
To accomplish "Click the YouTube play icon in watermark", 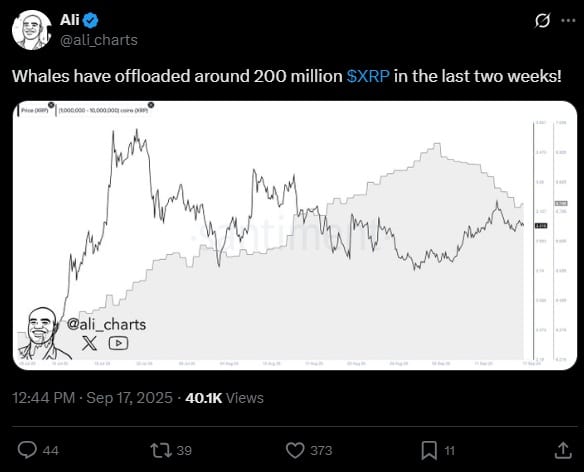I will click(x=118, y=343).
